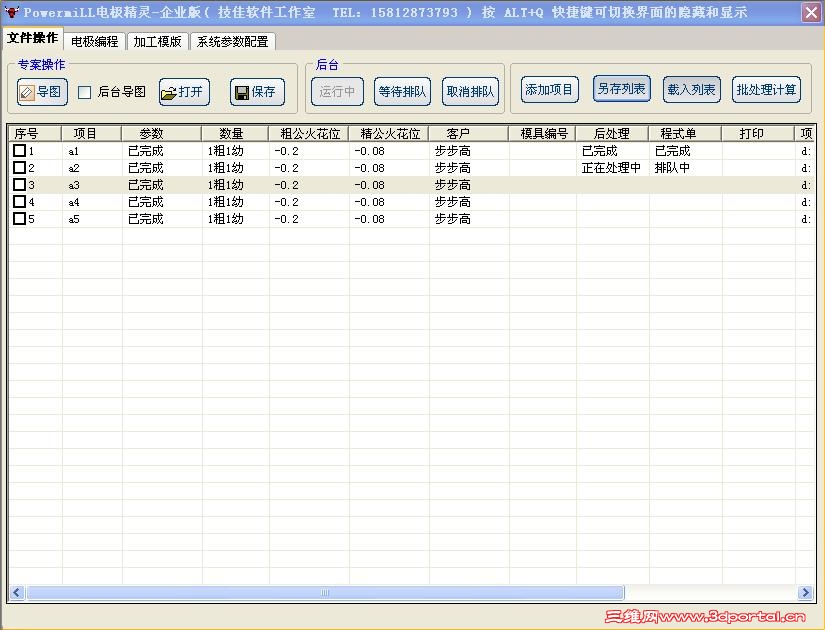Image resolution: width=825 pixels, height=630 pixels.
Task: Switch to the 文件操作 tab
Action: pyautogui.click(x=33, y=38)
